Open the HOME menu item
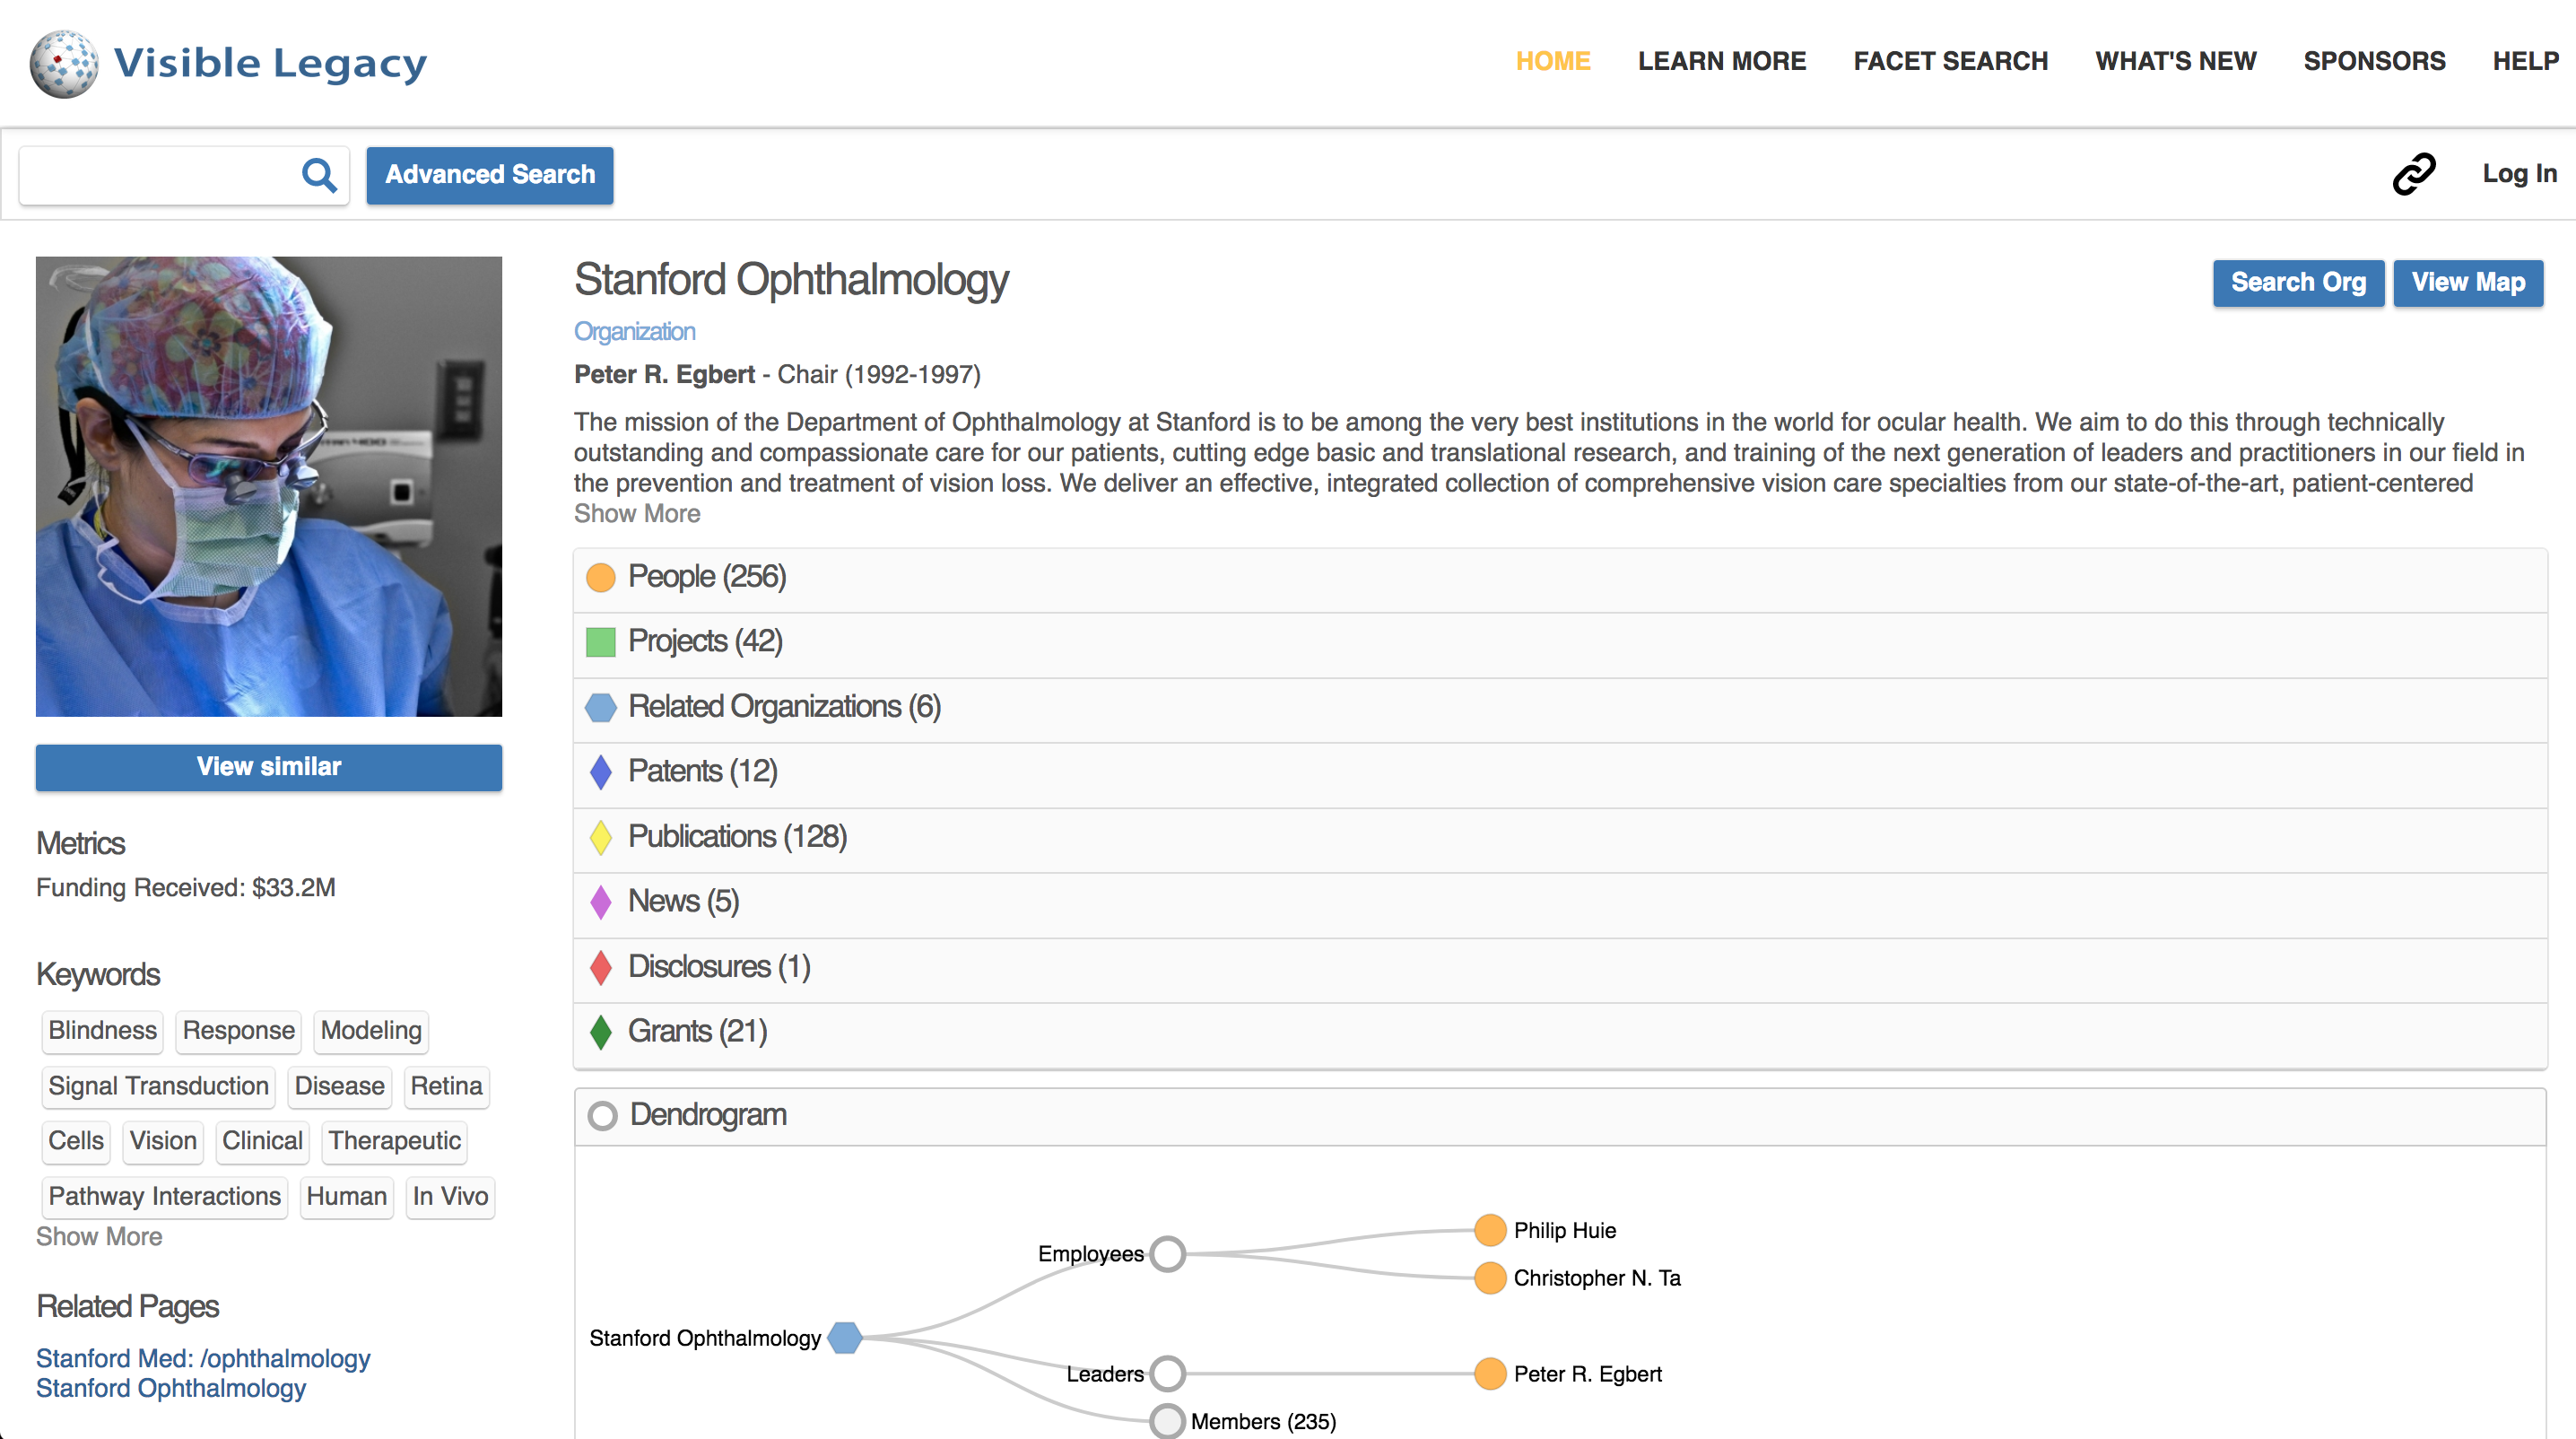 click(x=1552, y=61)
